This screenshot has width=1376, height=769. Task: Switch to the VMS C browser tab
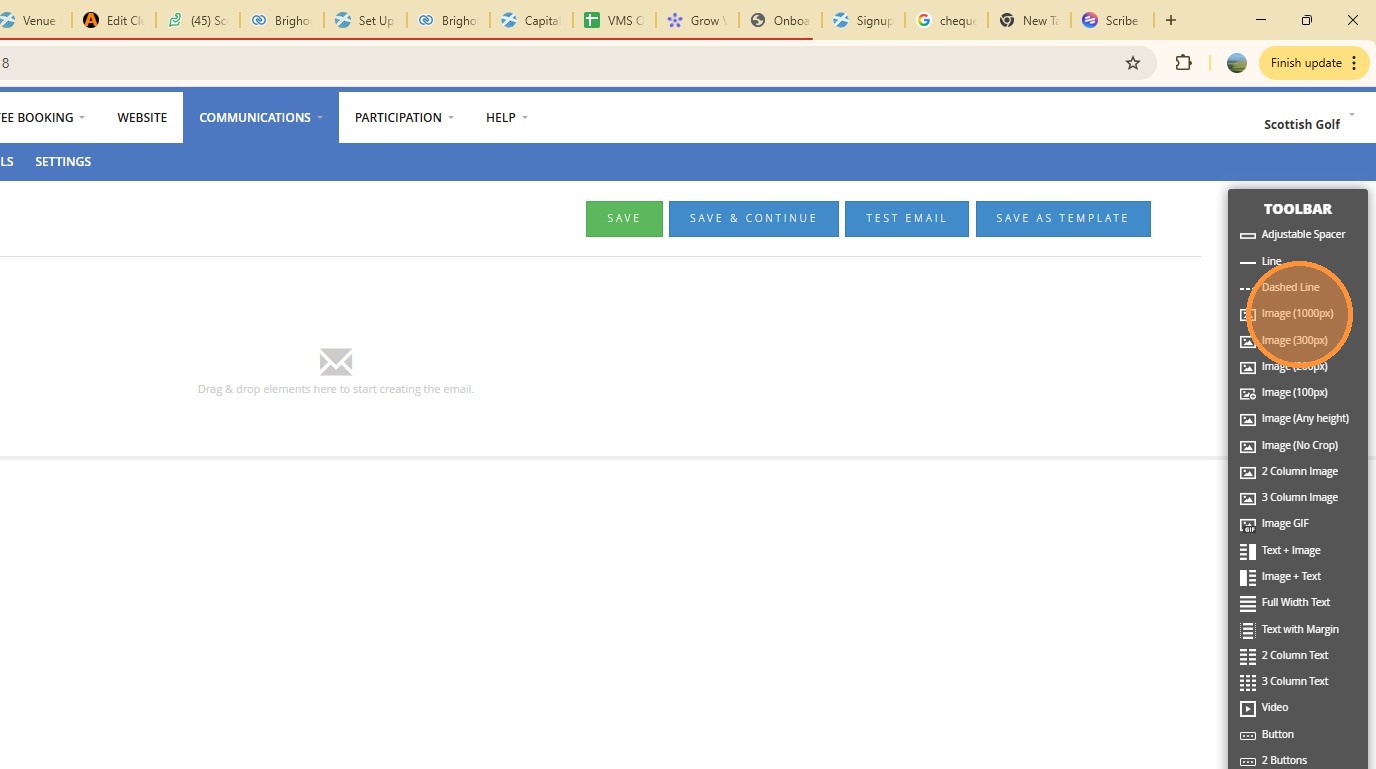click(x=613, y=20)
